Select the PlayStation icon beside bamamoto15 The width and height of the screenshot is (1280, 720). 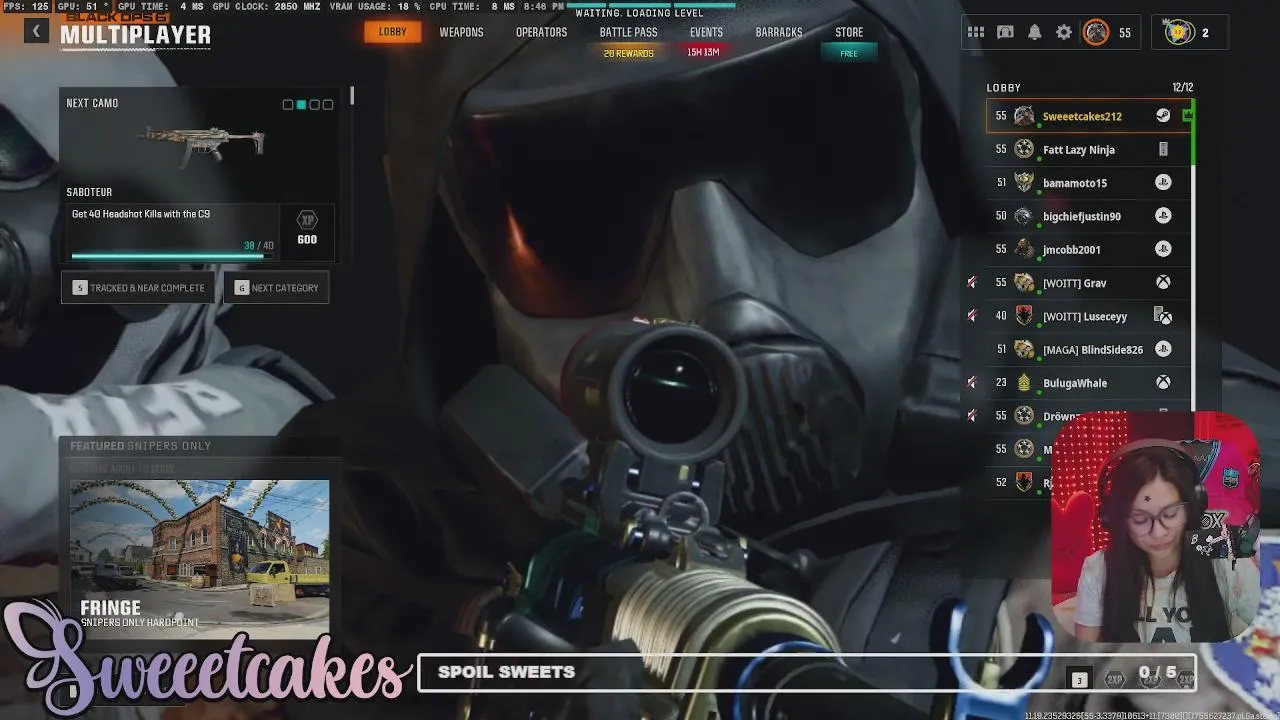pyautogui.click(x=1163, y=183)
